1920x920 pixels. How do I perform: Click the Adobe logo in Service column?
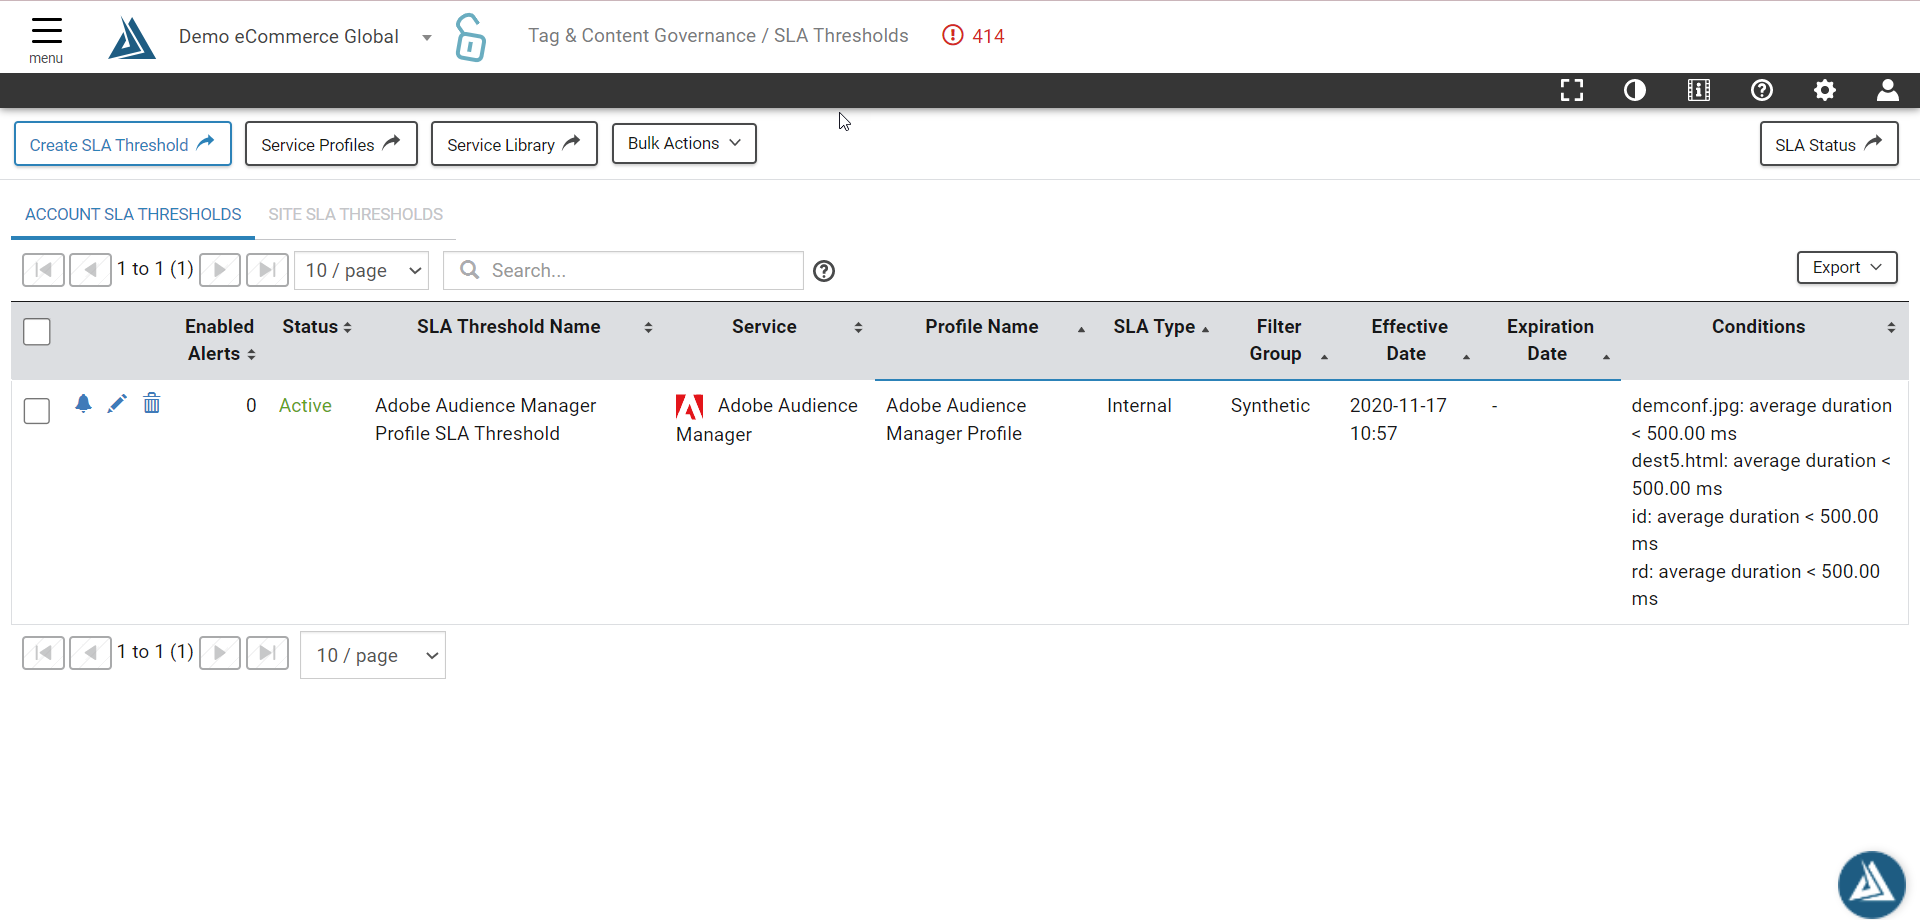(x=690, y=406)
